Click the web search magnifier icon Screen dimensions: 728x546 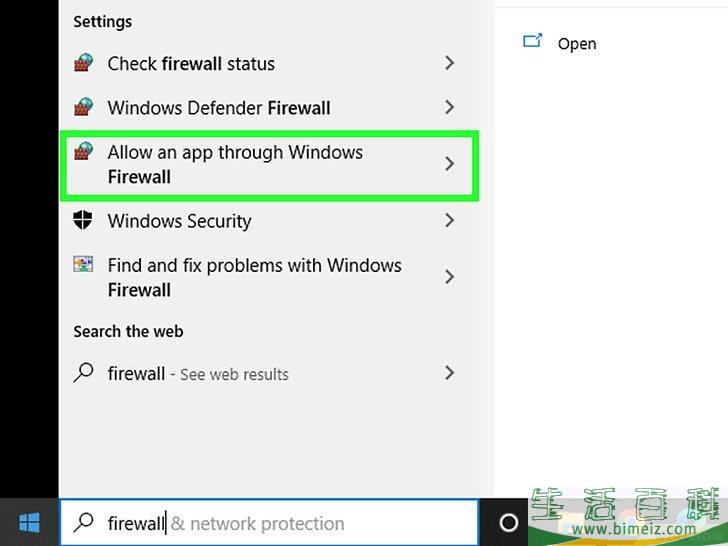(x=84, y=374)
